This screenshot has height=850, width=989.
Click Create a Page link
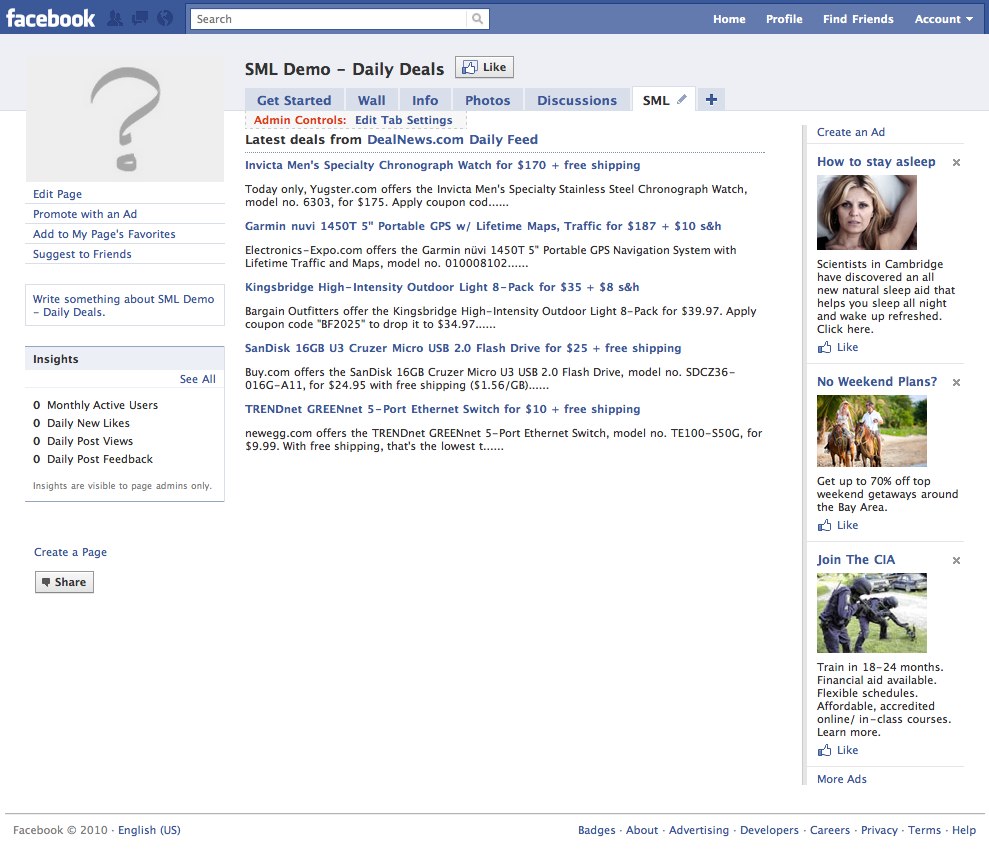(x=70, y=552)
